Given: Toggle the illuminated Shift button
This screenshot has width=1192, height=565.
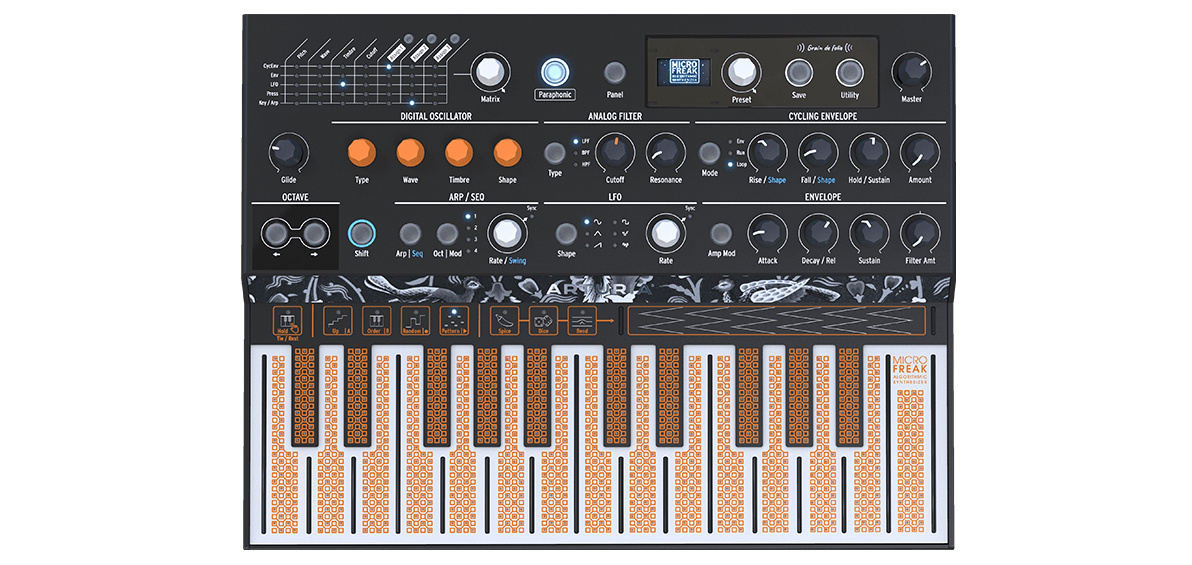Looking at the screenshot, I should [x=362, y=233].
